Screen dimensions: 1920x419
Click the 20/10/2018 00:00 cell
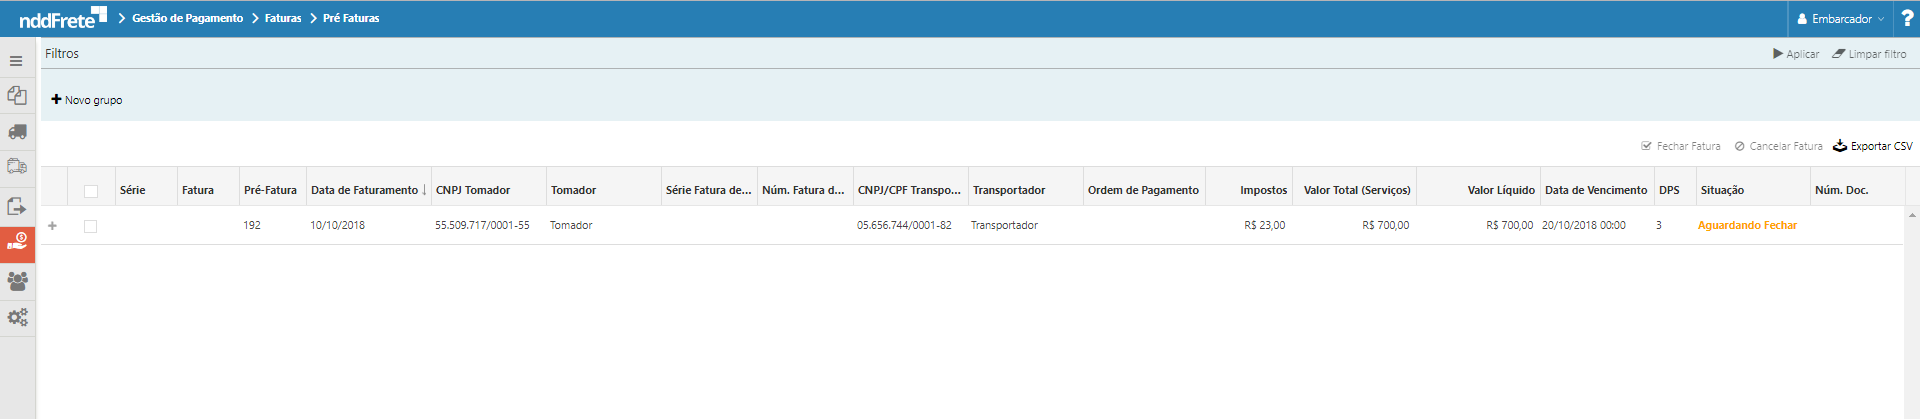1584,225
